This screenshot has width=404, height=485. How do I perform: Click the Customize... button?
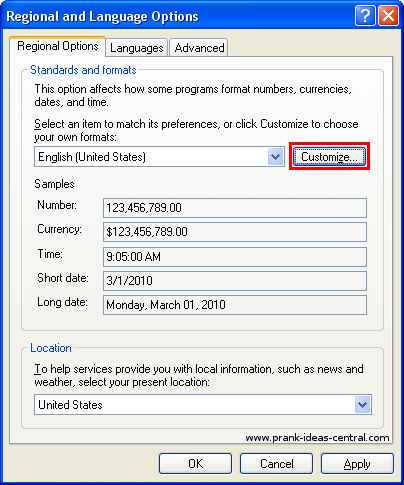point(329,157)
